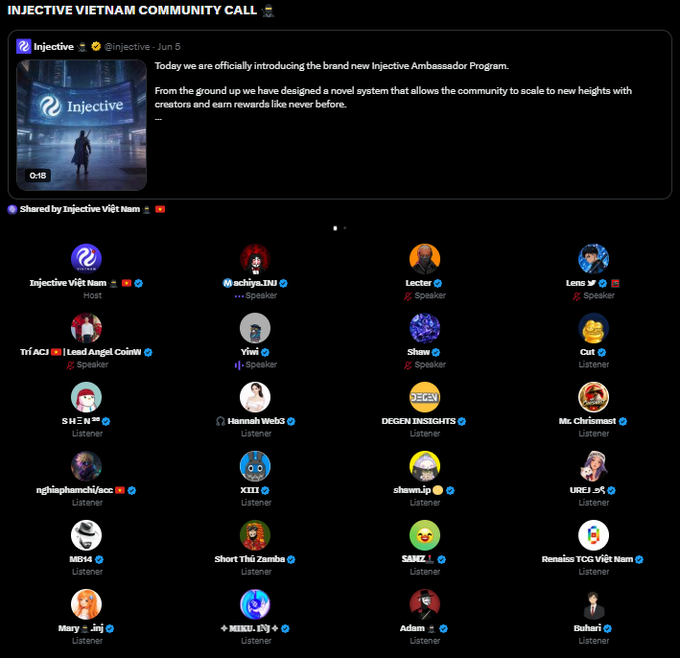The height and width of the screenshot is (658, 680).
Task: Open Short Thủ Zamba avatar
Action: click(x=255, y=535)
